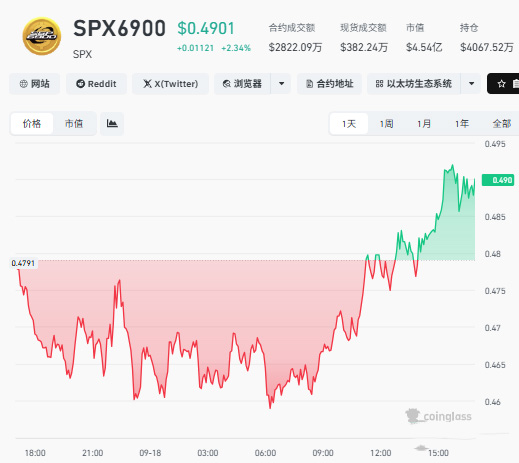519x463 pixels.
Task: Select the 全部 time range
Action: tap(502, 124)
